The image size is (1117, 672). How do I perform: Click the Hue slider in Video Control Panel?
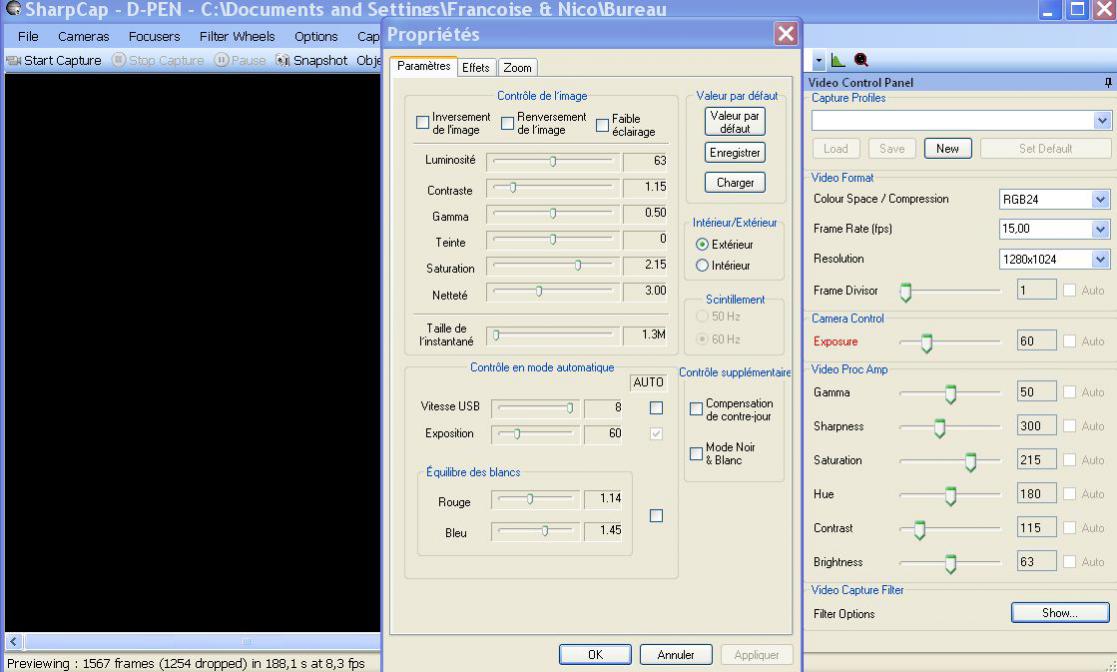[x=950, y=495]
